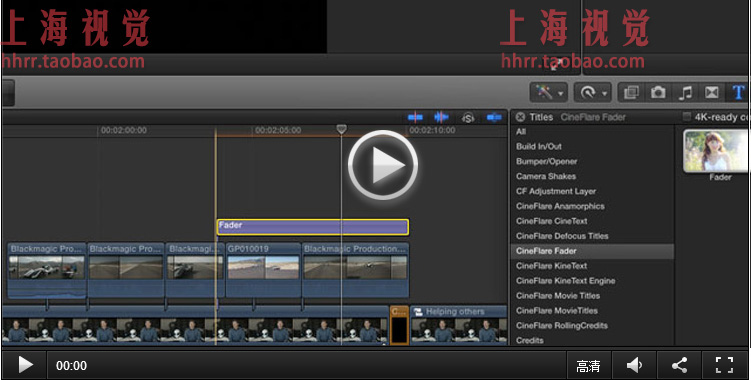Open the photos browser camera icon
Screen dimensions: 751x380
coord(658,92)
